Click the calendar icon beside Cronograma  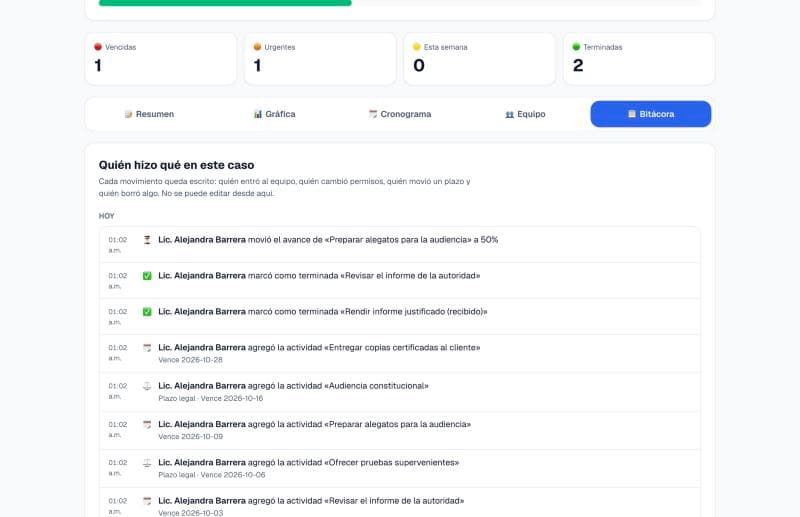(x=373, y=114)
